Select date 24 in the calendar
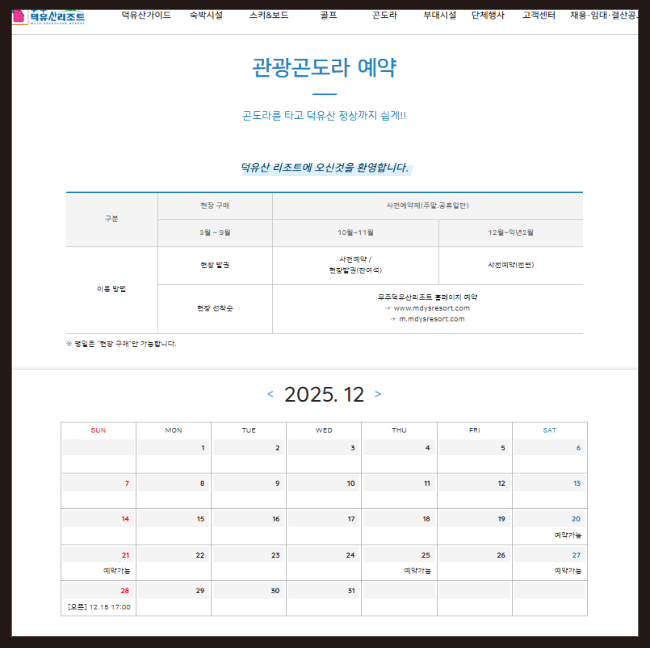The image size is (650, 648). point(350,555)
